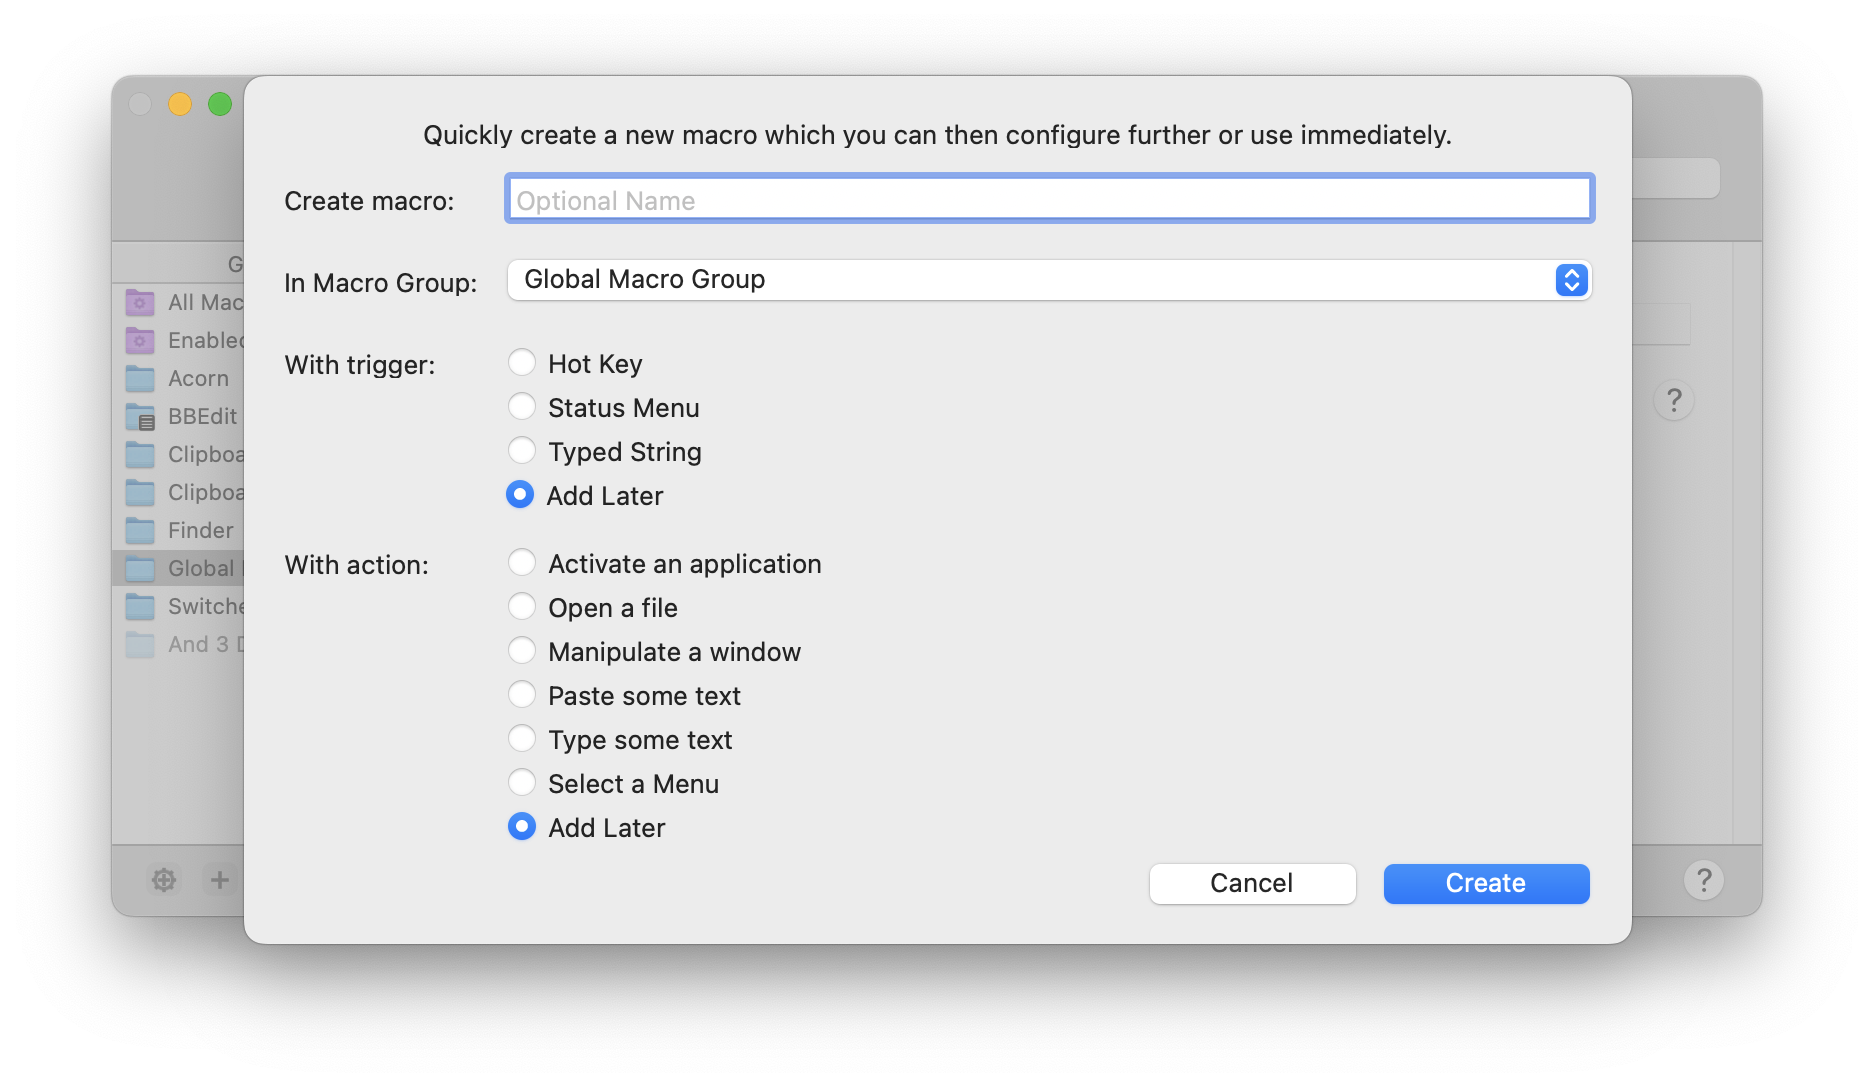Select the Status Menu trigger option
The width and height of the screenshot is (1874, 1092).
pos(522,407)
